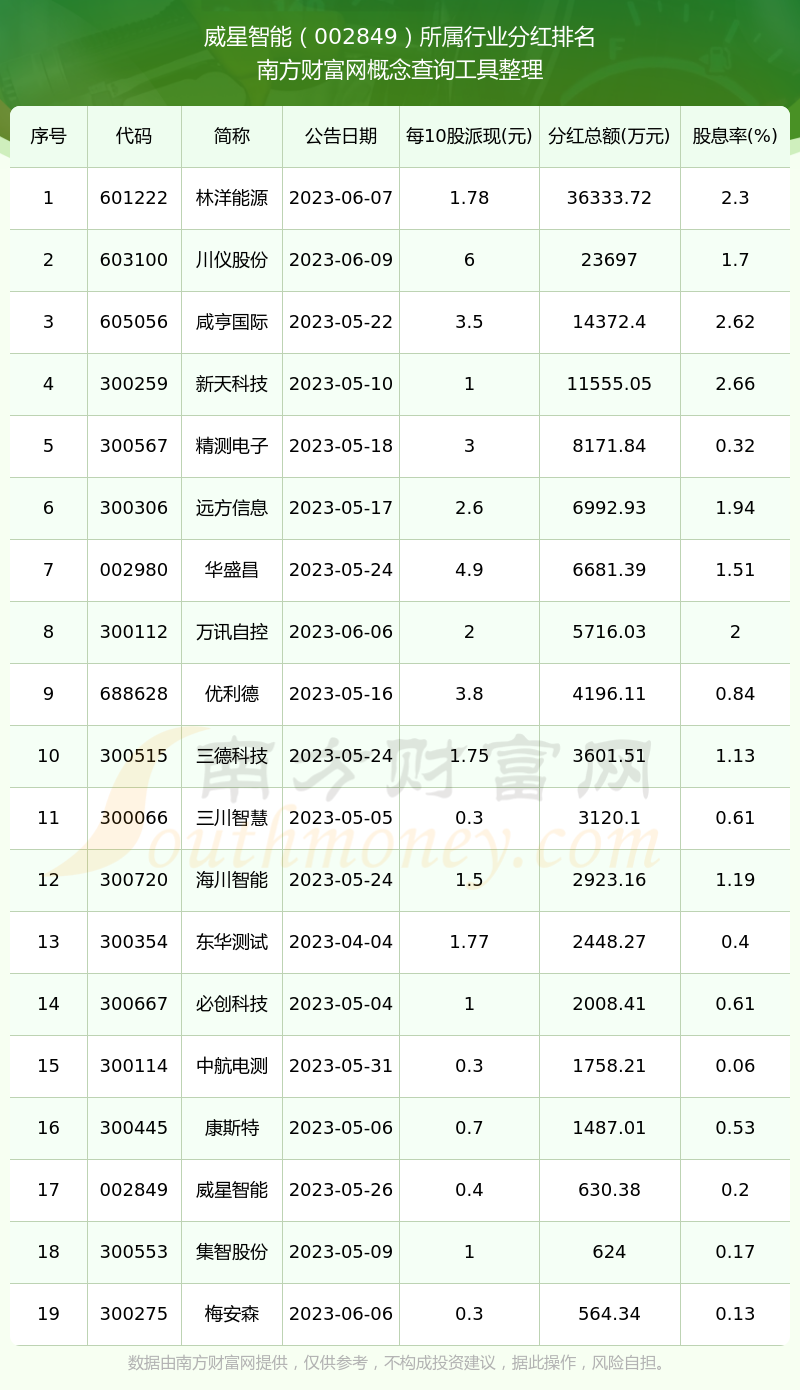
Task: Select stock code 002849 in table
Action: 134,1190
